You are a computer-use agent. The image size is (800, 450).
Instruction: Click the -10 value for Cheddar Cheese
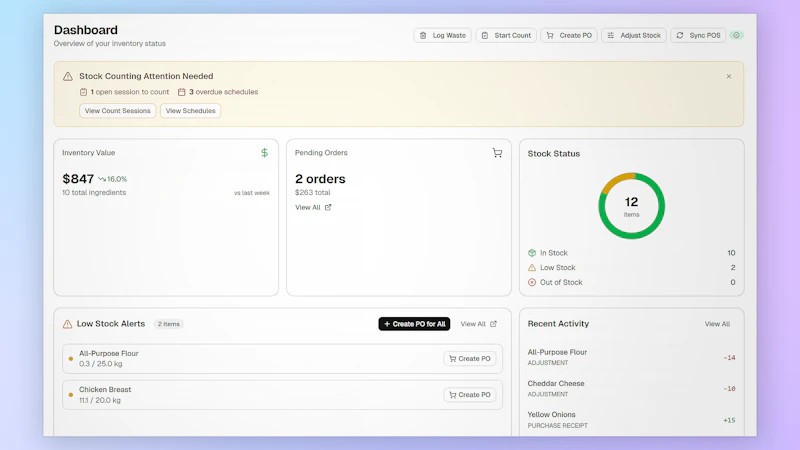730,389
